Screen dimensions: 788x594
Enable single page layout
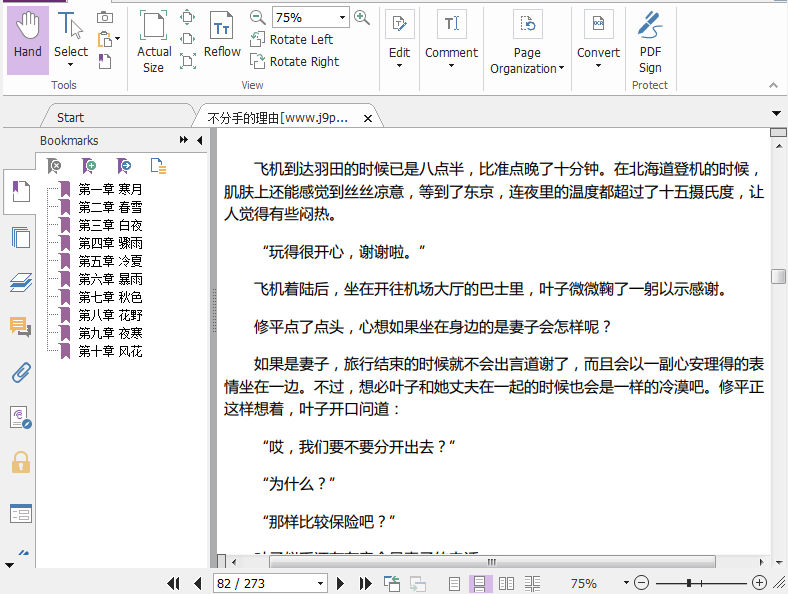(454, 583)
